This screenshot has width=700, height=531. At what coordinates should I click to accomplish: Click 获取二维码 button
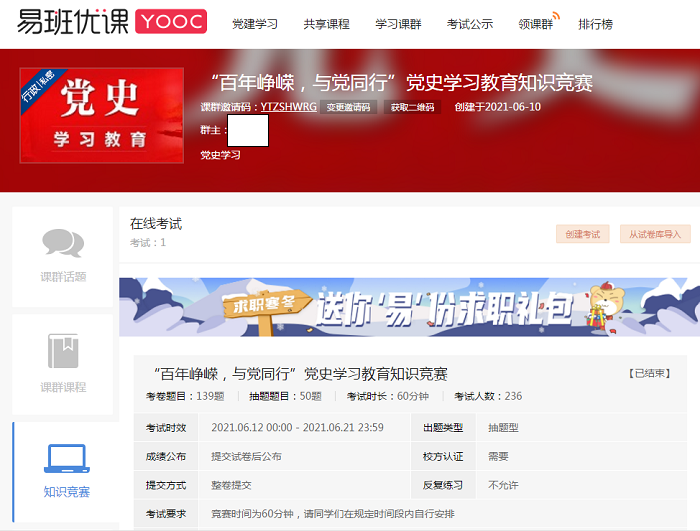tap(412, 107)
